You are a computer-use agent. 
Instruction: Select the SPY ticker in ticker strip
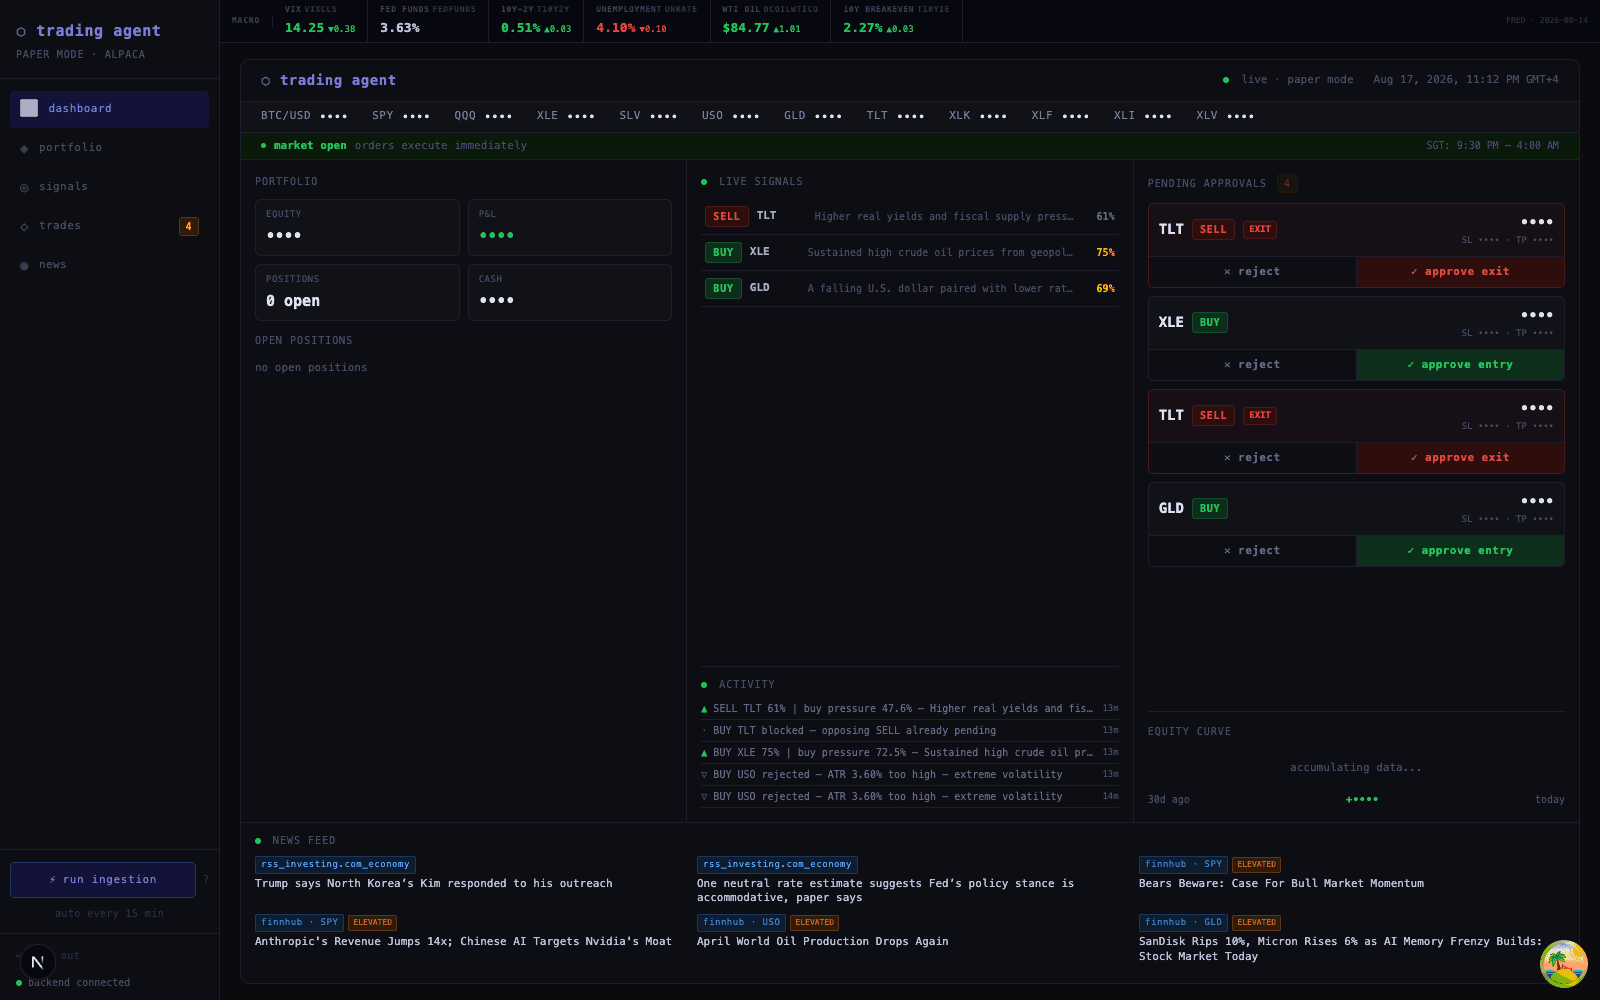pos(401,116)
